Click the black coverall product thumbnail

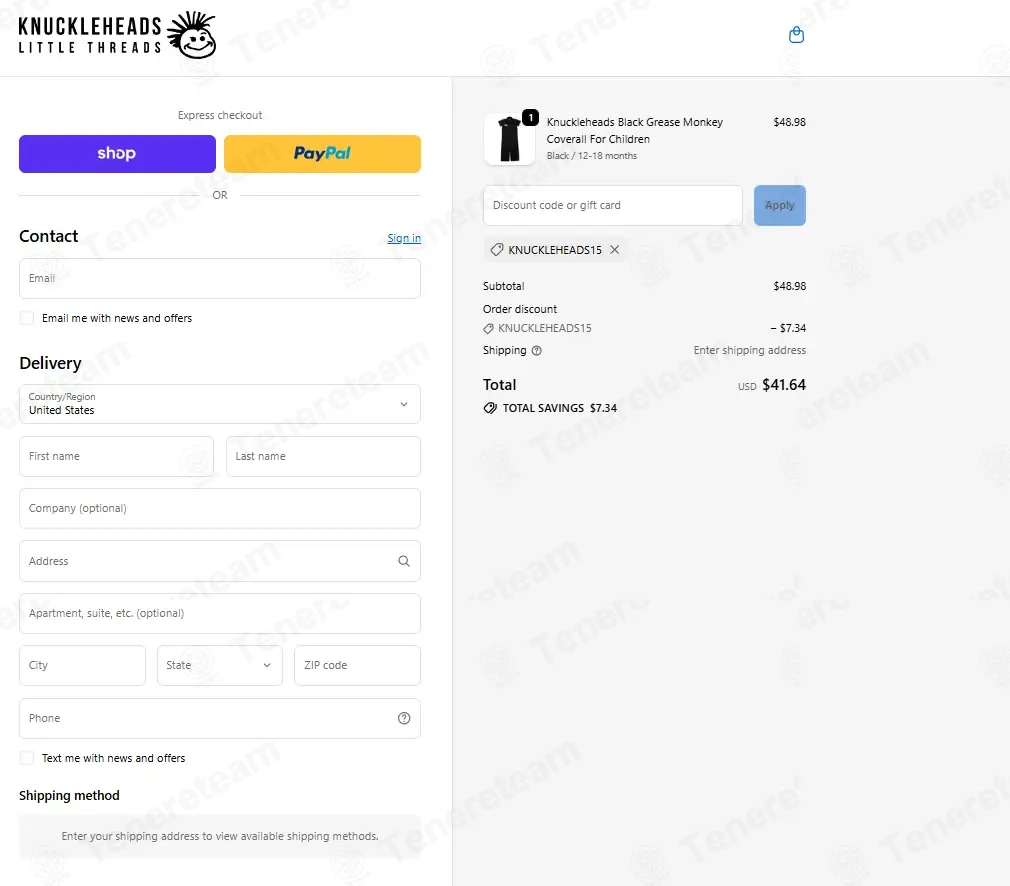coord(510,139)
